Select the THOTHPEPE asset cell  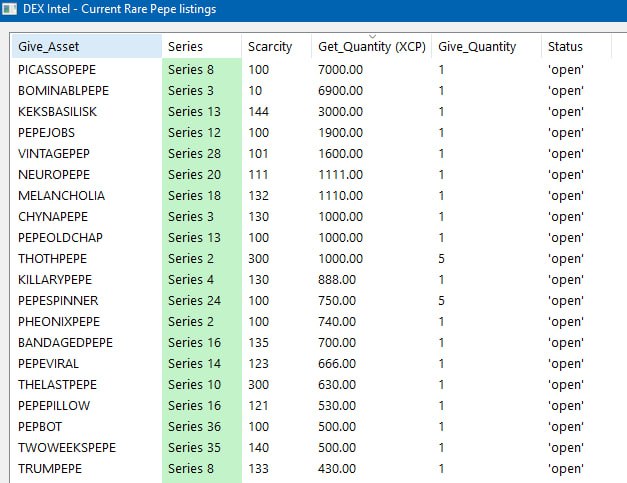(x=52, y=259)
